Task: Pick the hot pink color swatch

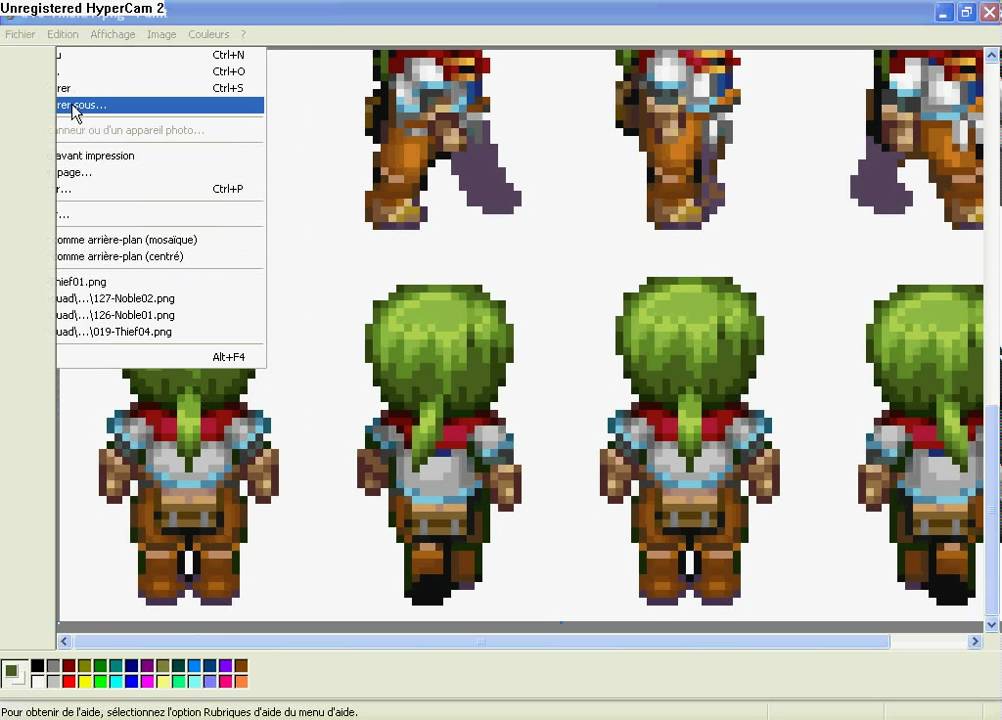Action: coord(226,682)
